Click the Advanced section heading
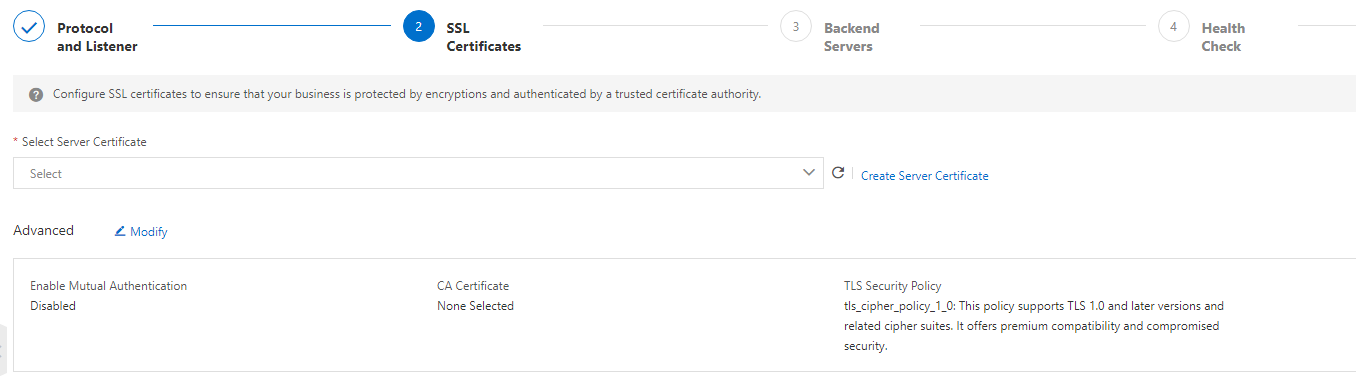The image size is (1356, 392). [44, 230]
